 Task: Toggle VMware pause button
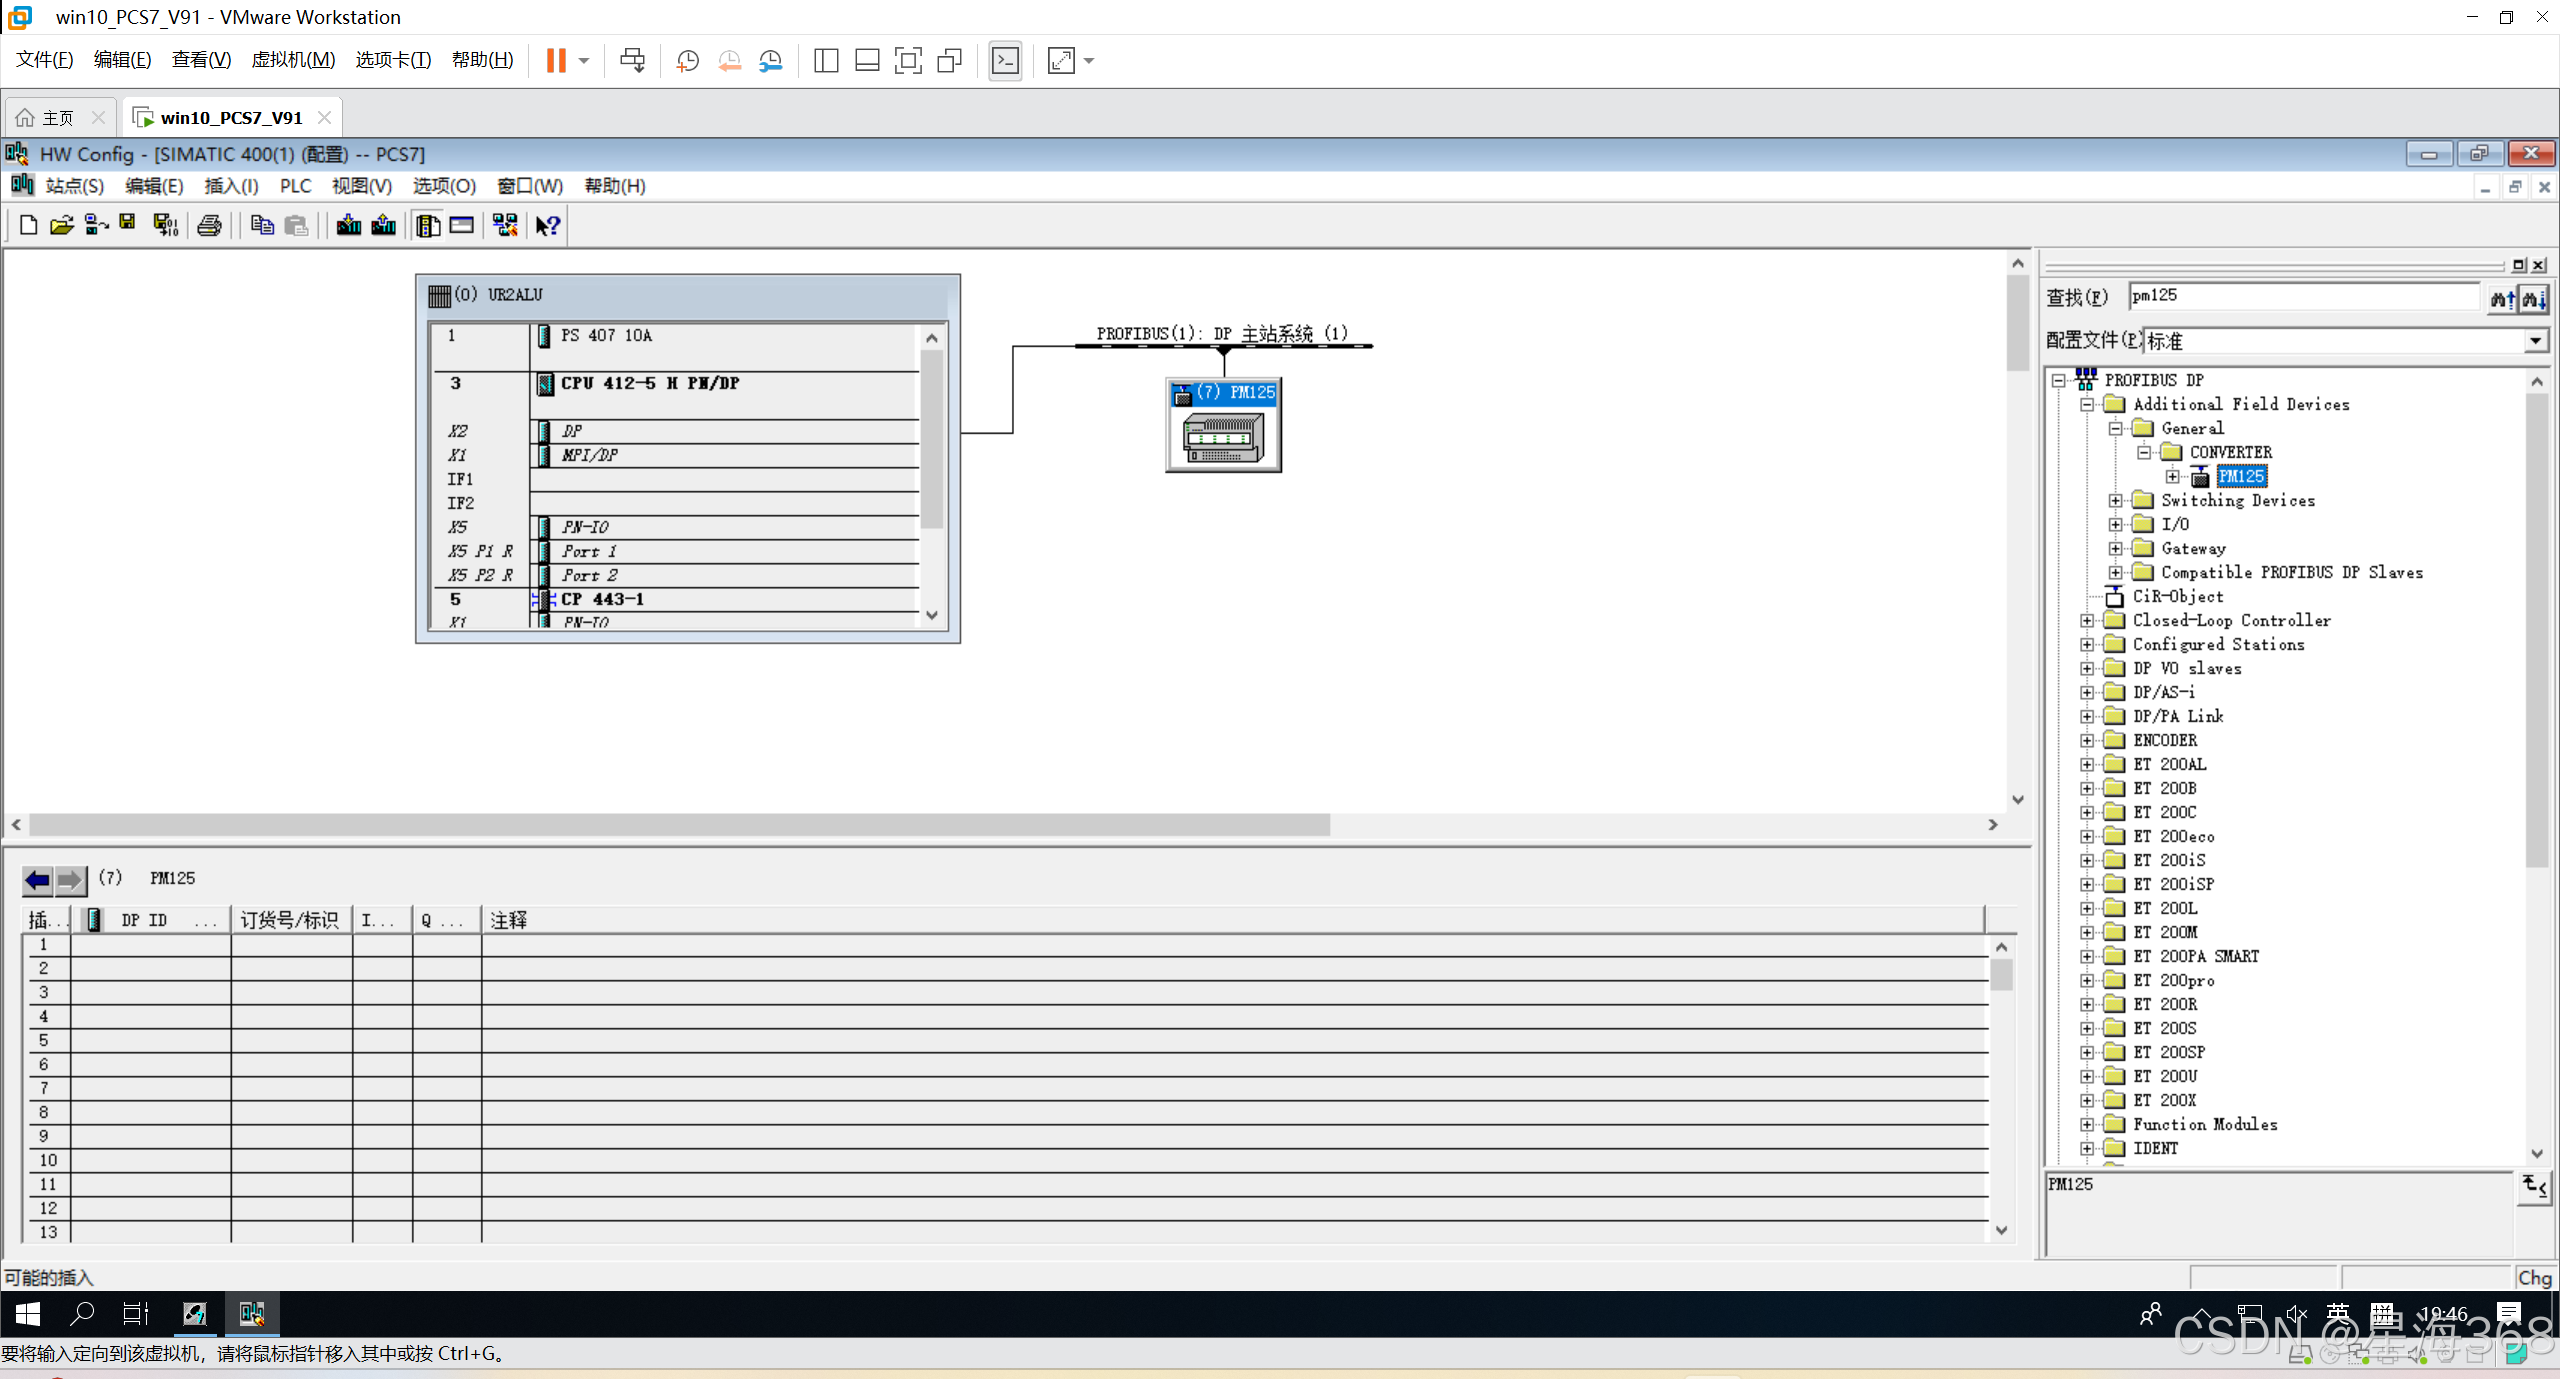556,61
